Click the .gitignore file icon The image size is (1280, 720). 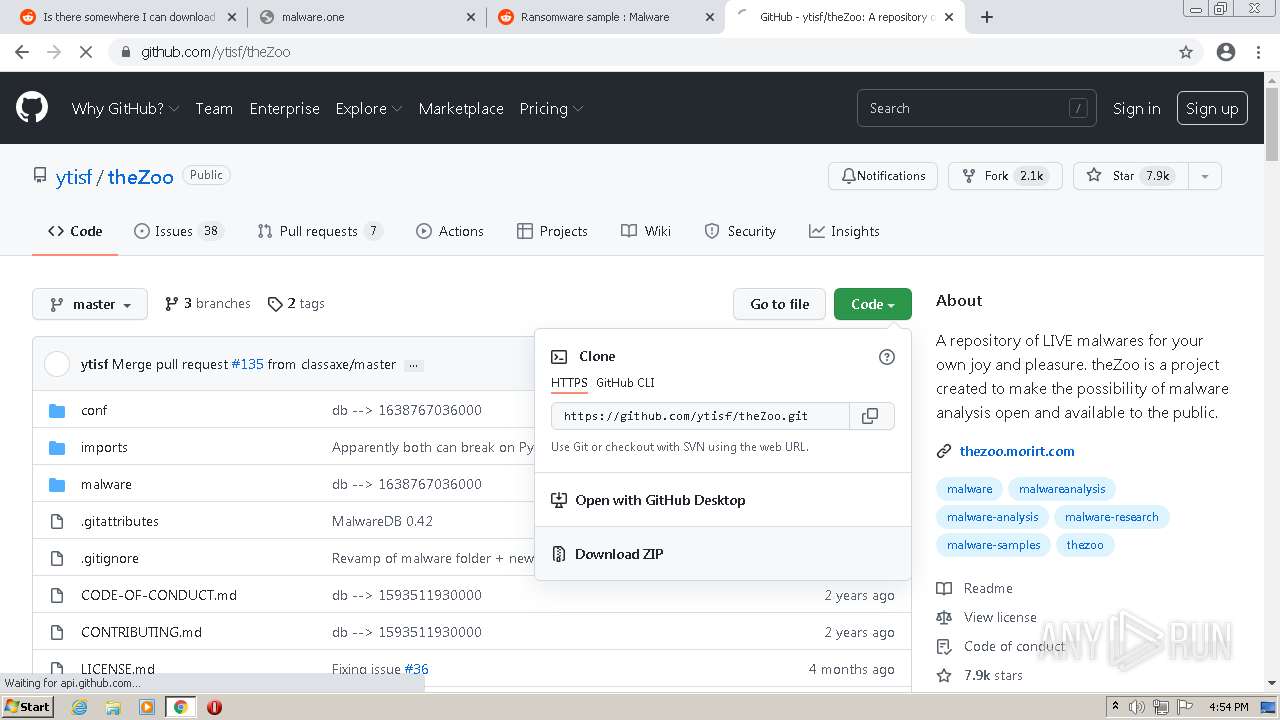click(x=57, y=558)
